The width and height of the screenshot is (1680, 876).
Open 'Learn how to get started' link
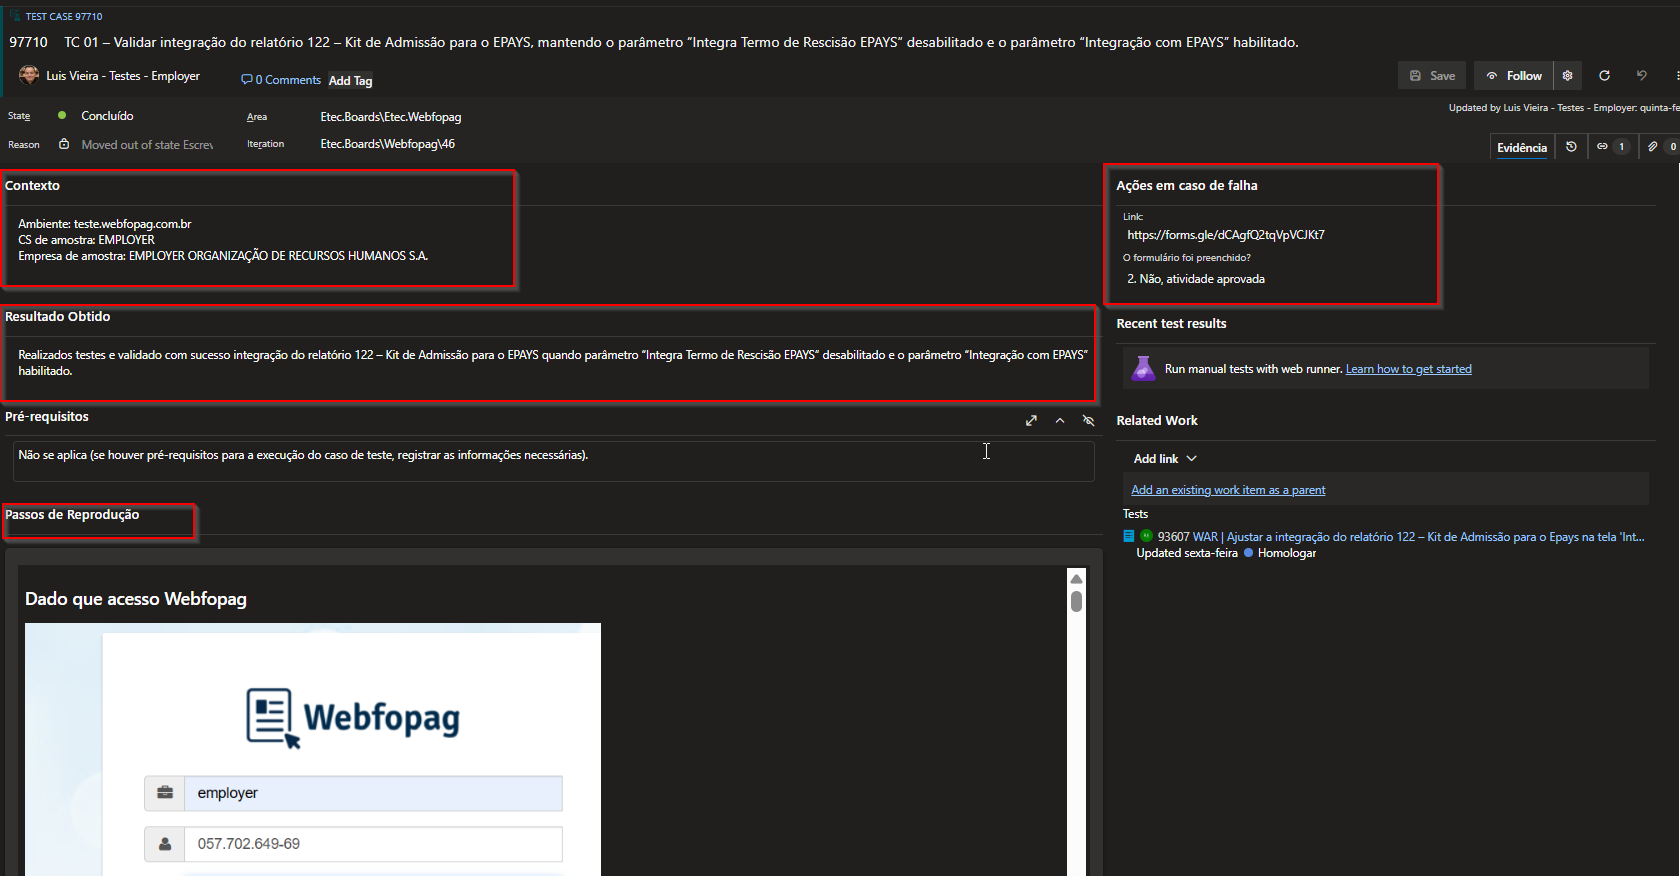coord(1408,369)
